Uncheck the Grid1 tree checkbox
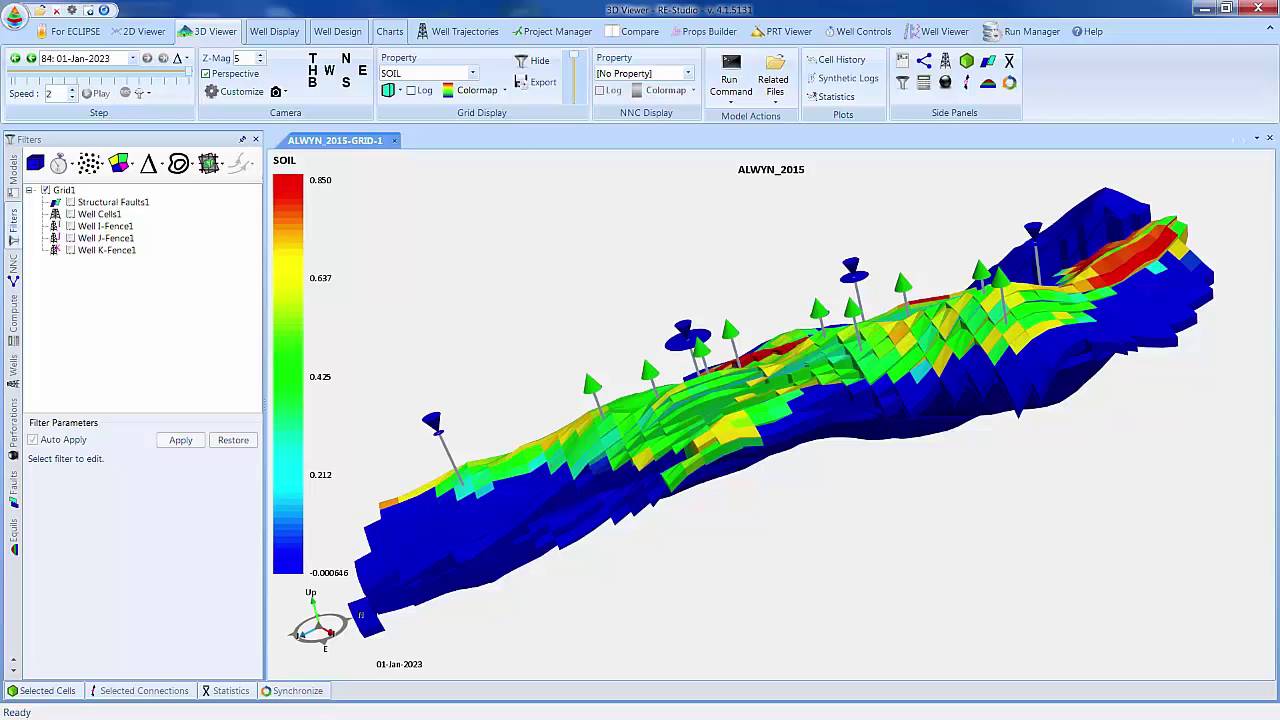This screenshot has width=1280, height=720. coord(46,190)
